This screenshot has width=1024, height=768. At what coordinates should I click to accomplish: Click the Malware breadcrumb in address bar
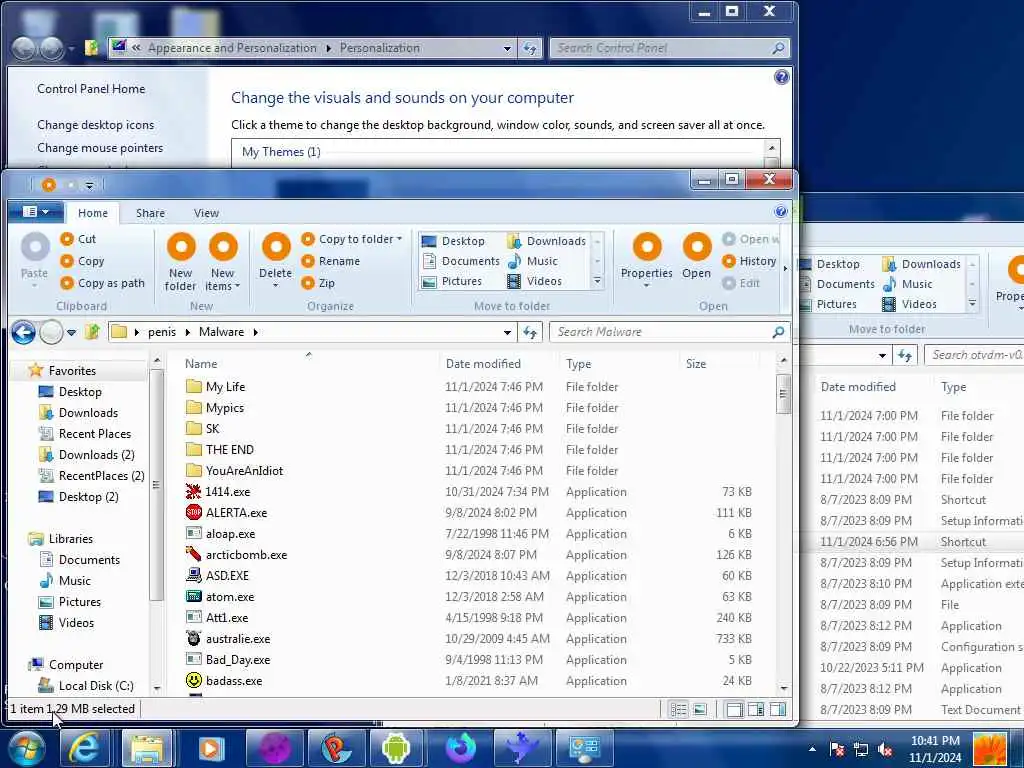221,332
